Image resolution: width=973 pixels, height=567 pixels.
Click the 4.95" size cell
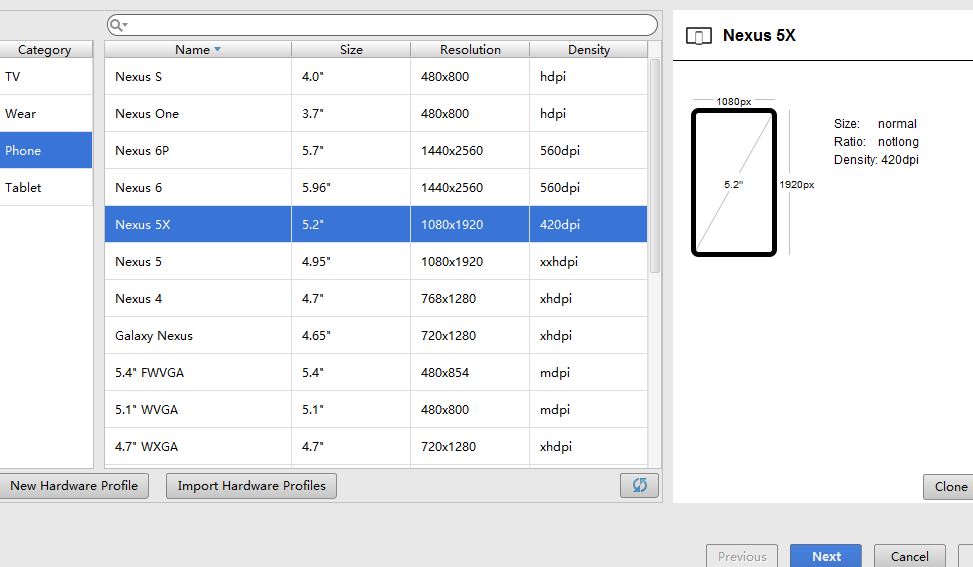click(351, 261)
